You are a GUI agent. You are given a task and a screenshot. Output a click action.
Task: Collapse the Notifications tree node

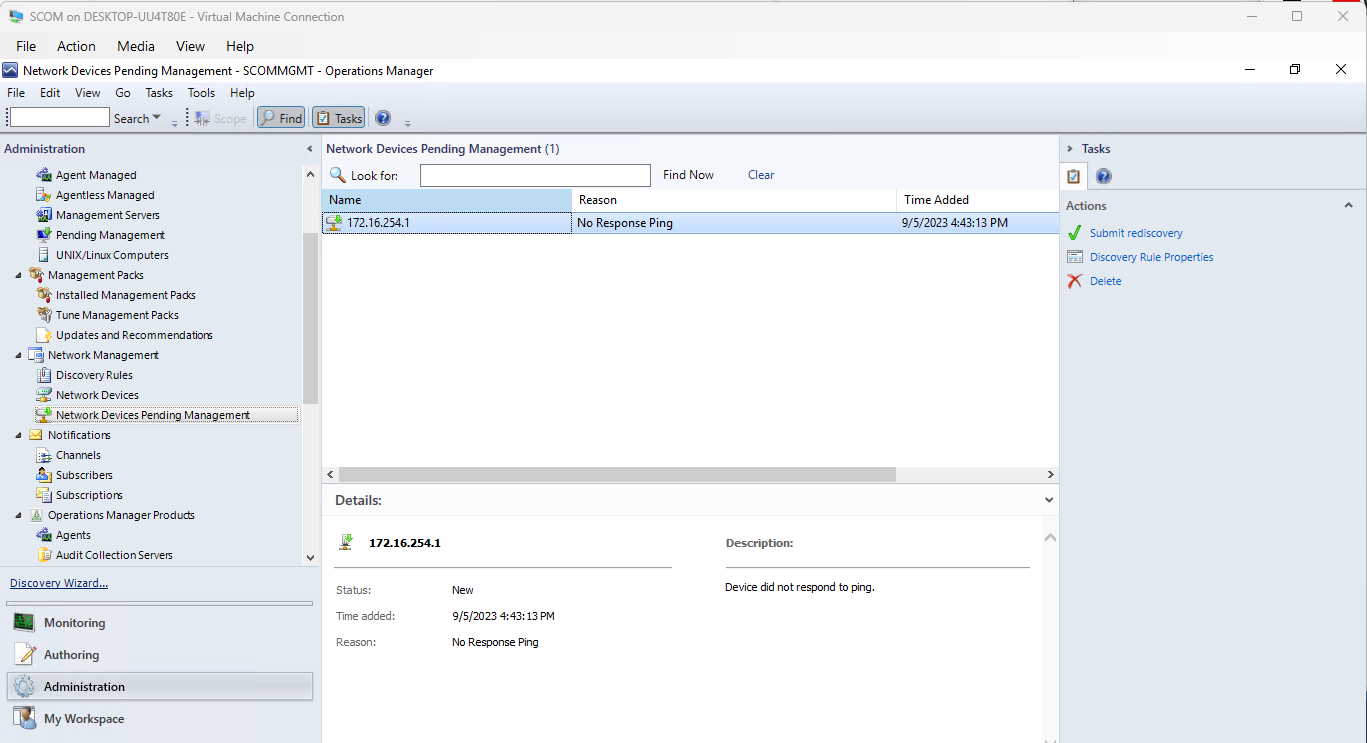click(18, 435)
